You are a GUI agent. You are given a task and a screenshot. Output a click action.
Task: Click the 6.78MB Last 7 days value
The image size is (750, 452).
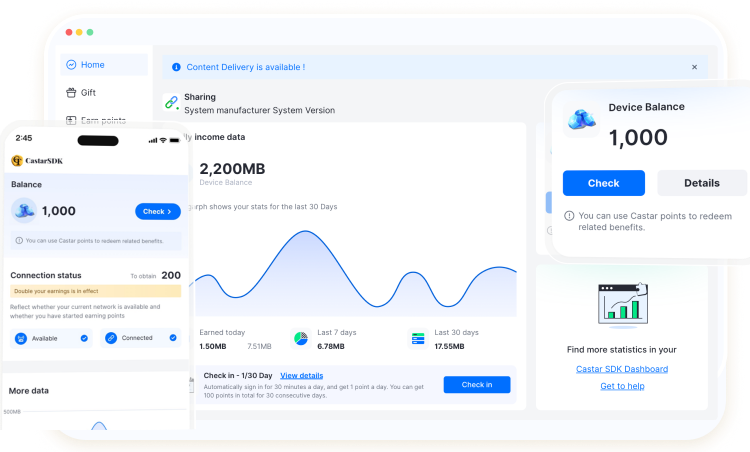pyautogui.click(x=331, y=346)
